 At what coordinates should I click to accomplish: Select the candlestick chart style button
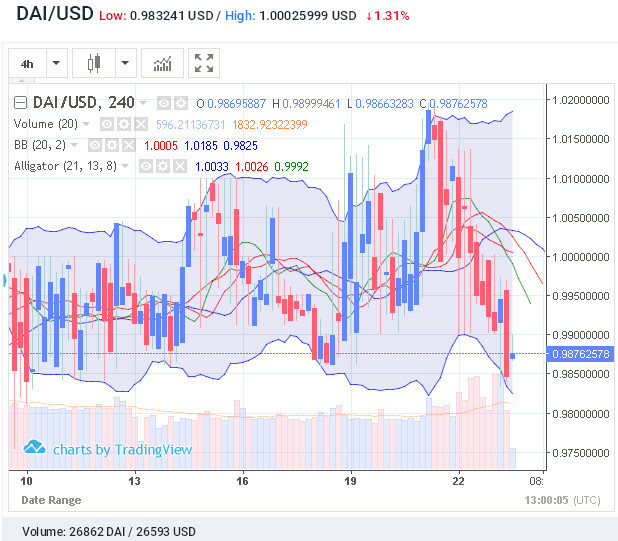pyautogui.click(x=94, y=63)
